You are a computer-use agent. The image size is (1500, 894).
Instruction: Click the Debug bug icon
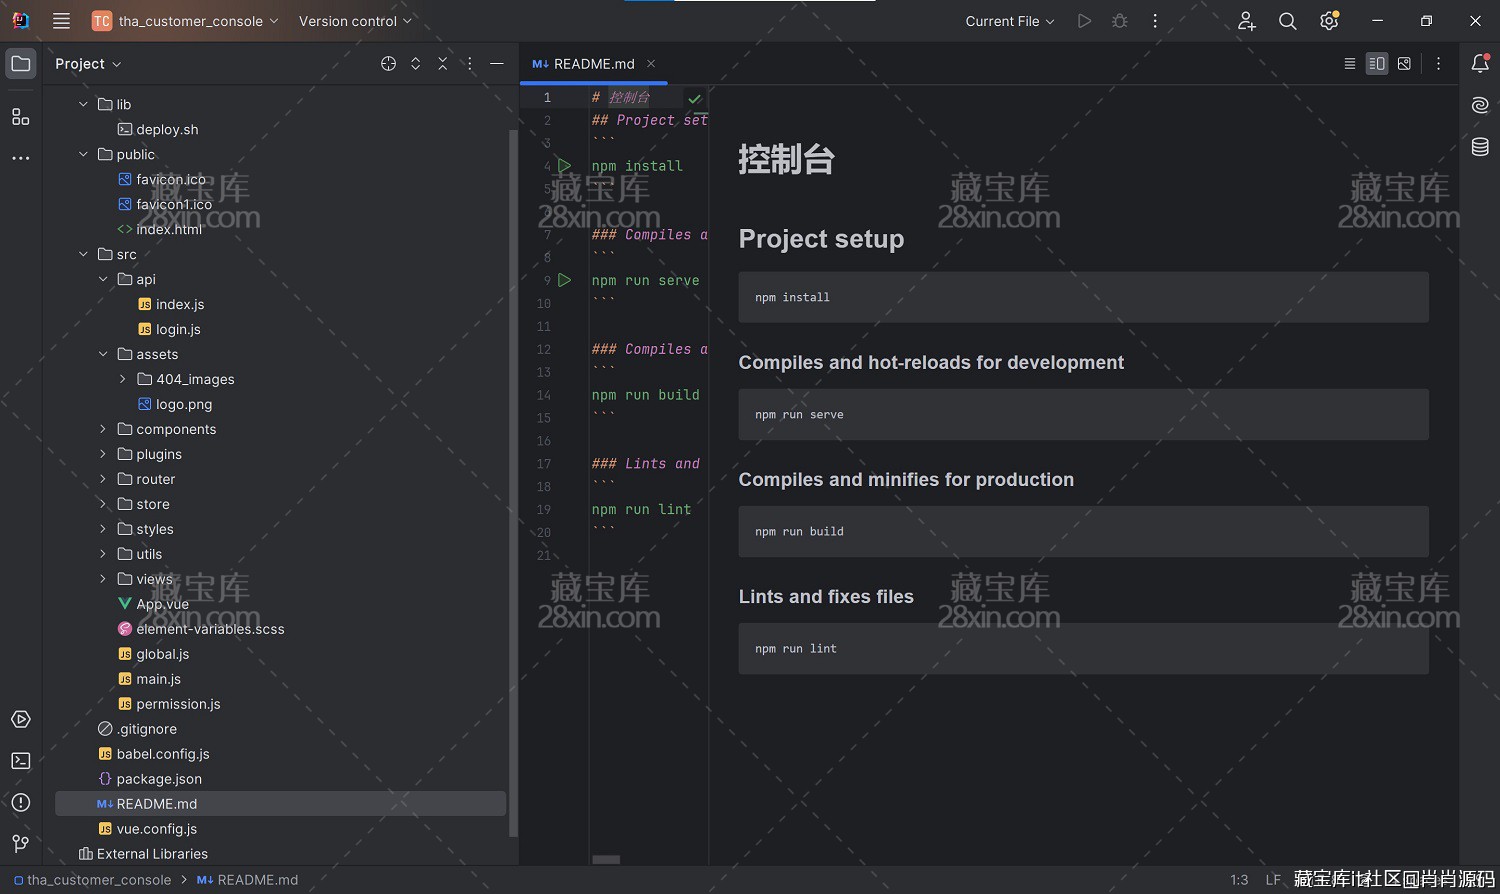click(1120, 21)
